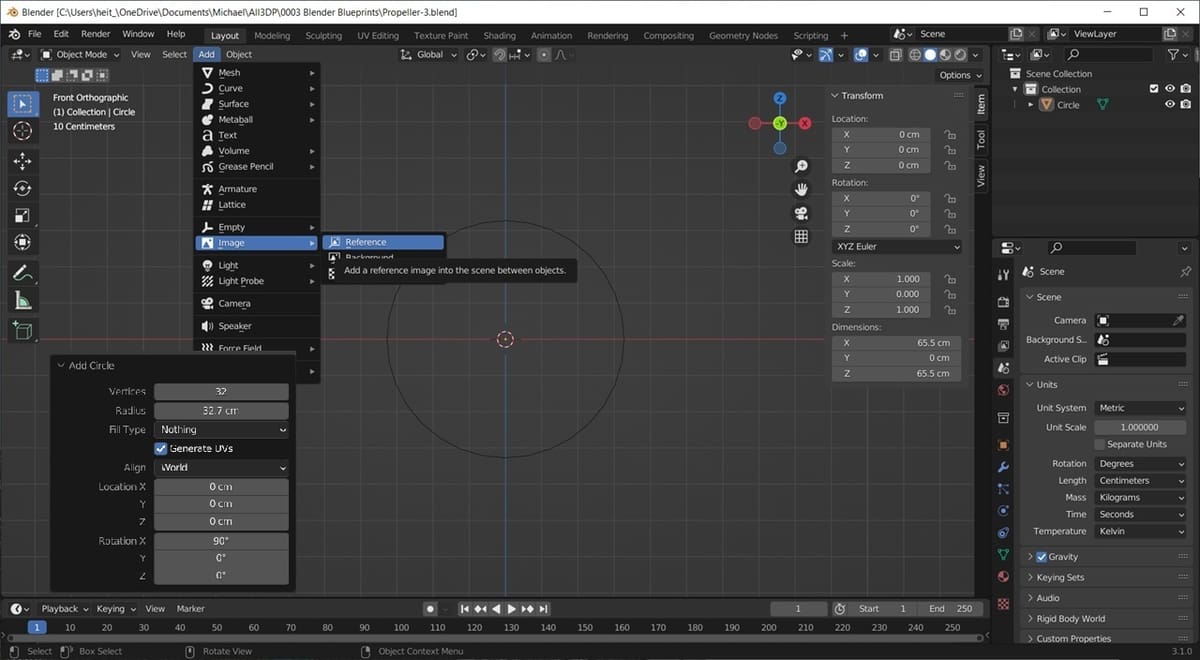Screen dimensions: 1200x660
Task: Switch to Modeling workspace tab
Action: pos(272,35)
